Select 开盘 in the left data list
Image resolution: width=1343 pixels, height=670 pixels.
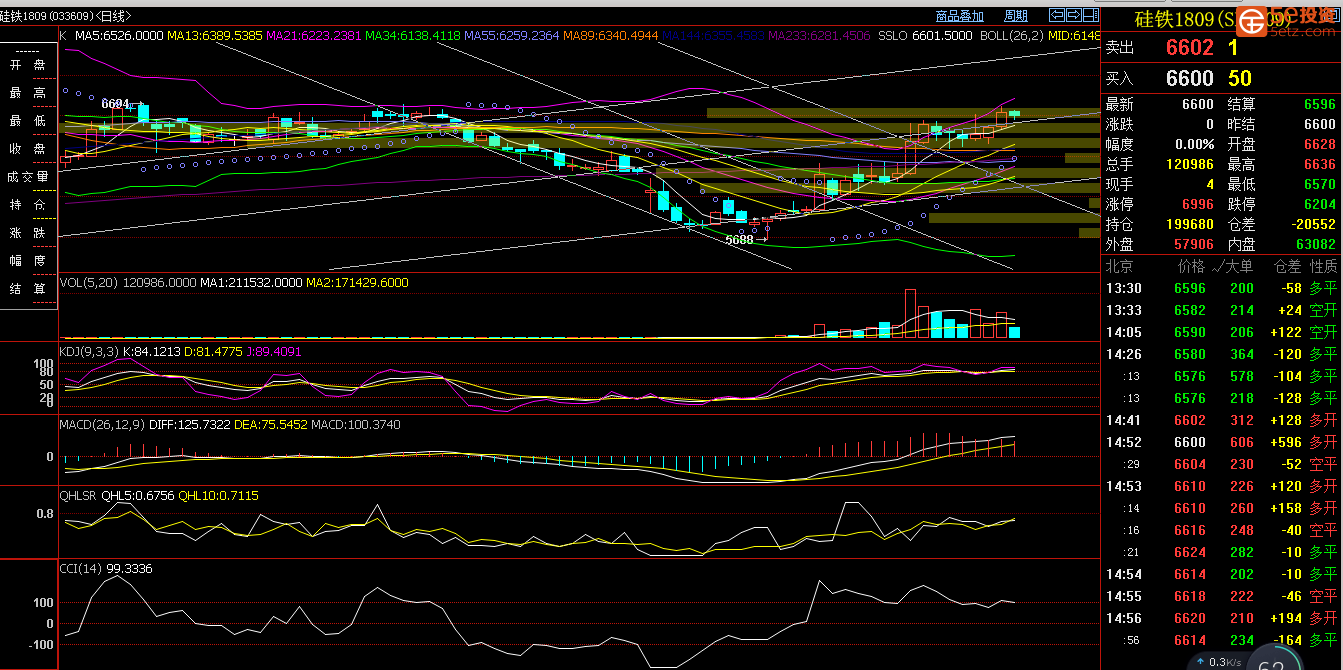(28, 65)
